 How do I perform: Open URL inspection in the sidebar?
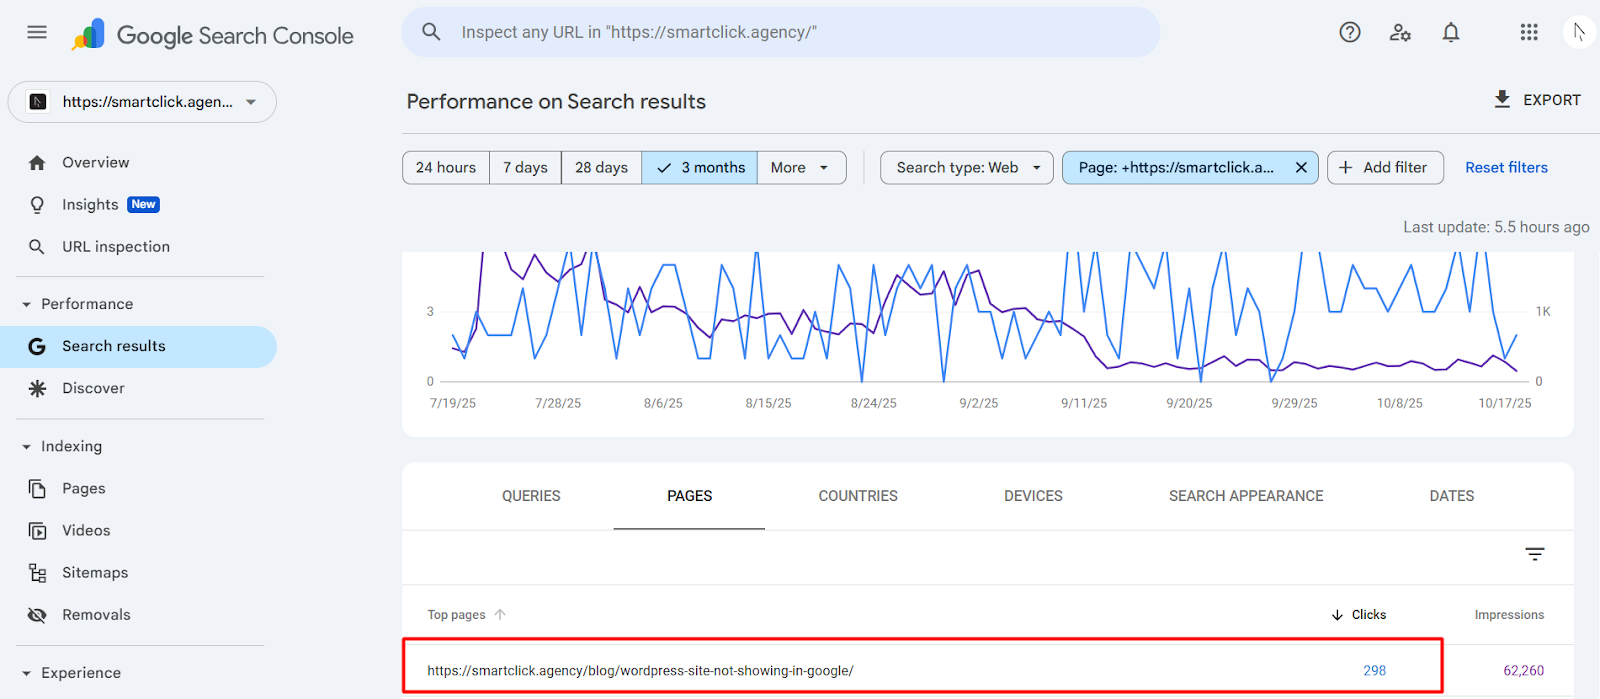[138, 247]
